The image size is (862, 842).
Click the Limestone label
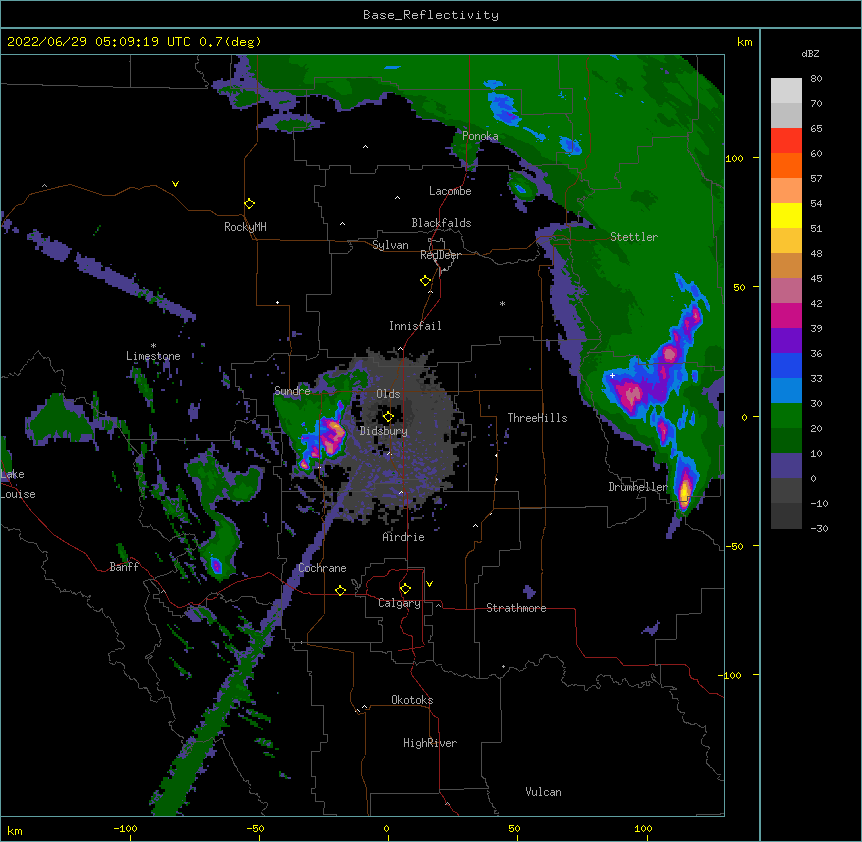pos(153,356)
